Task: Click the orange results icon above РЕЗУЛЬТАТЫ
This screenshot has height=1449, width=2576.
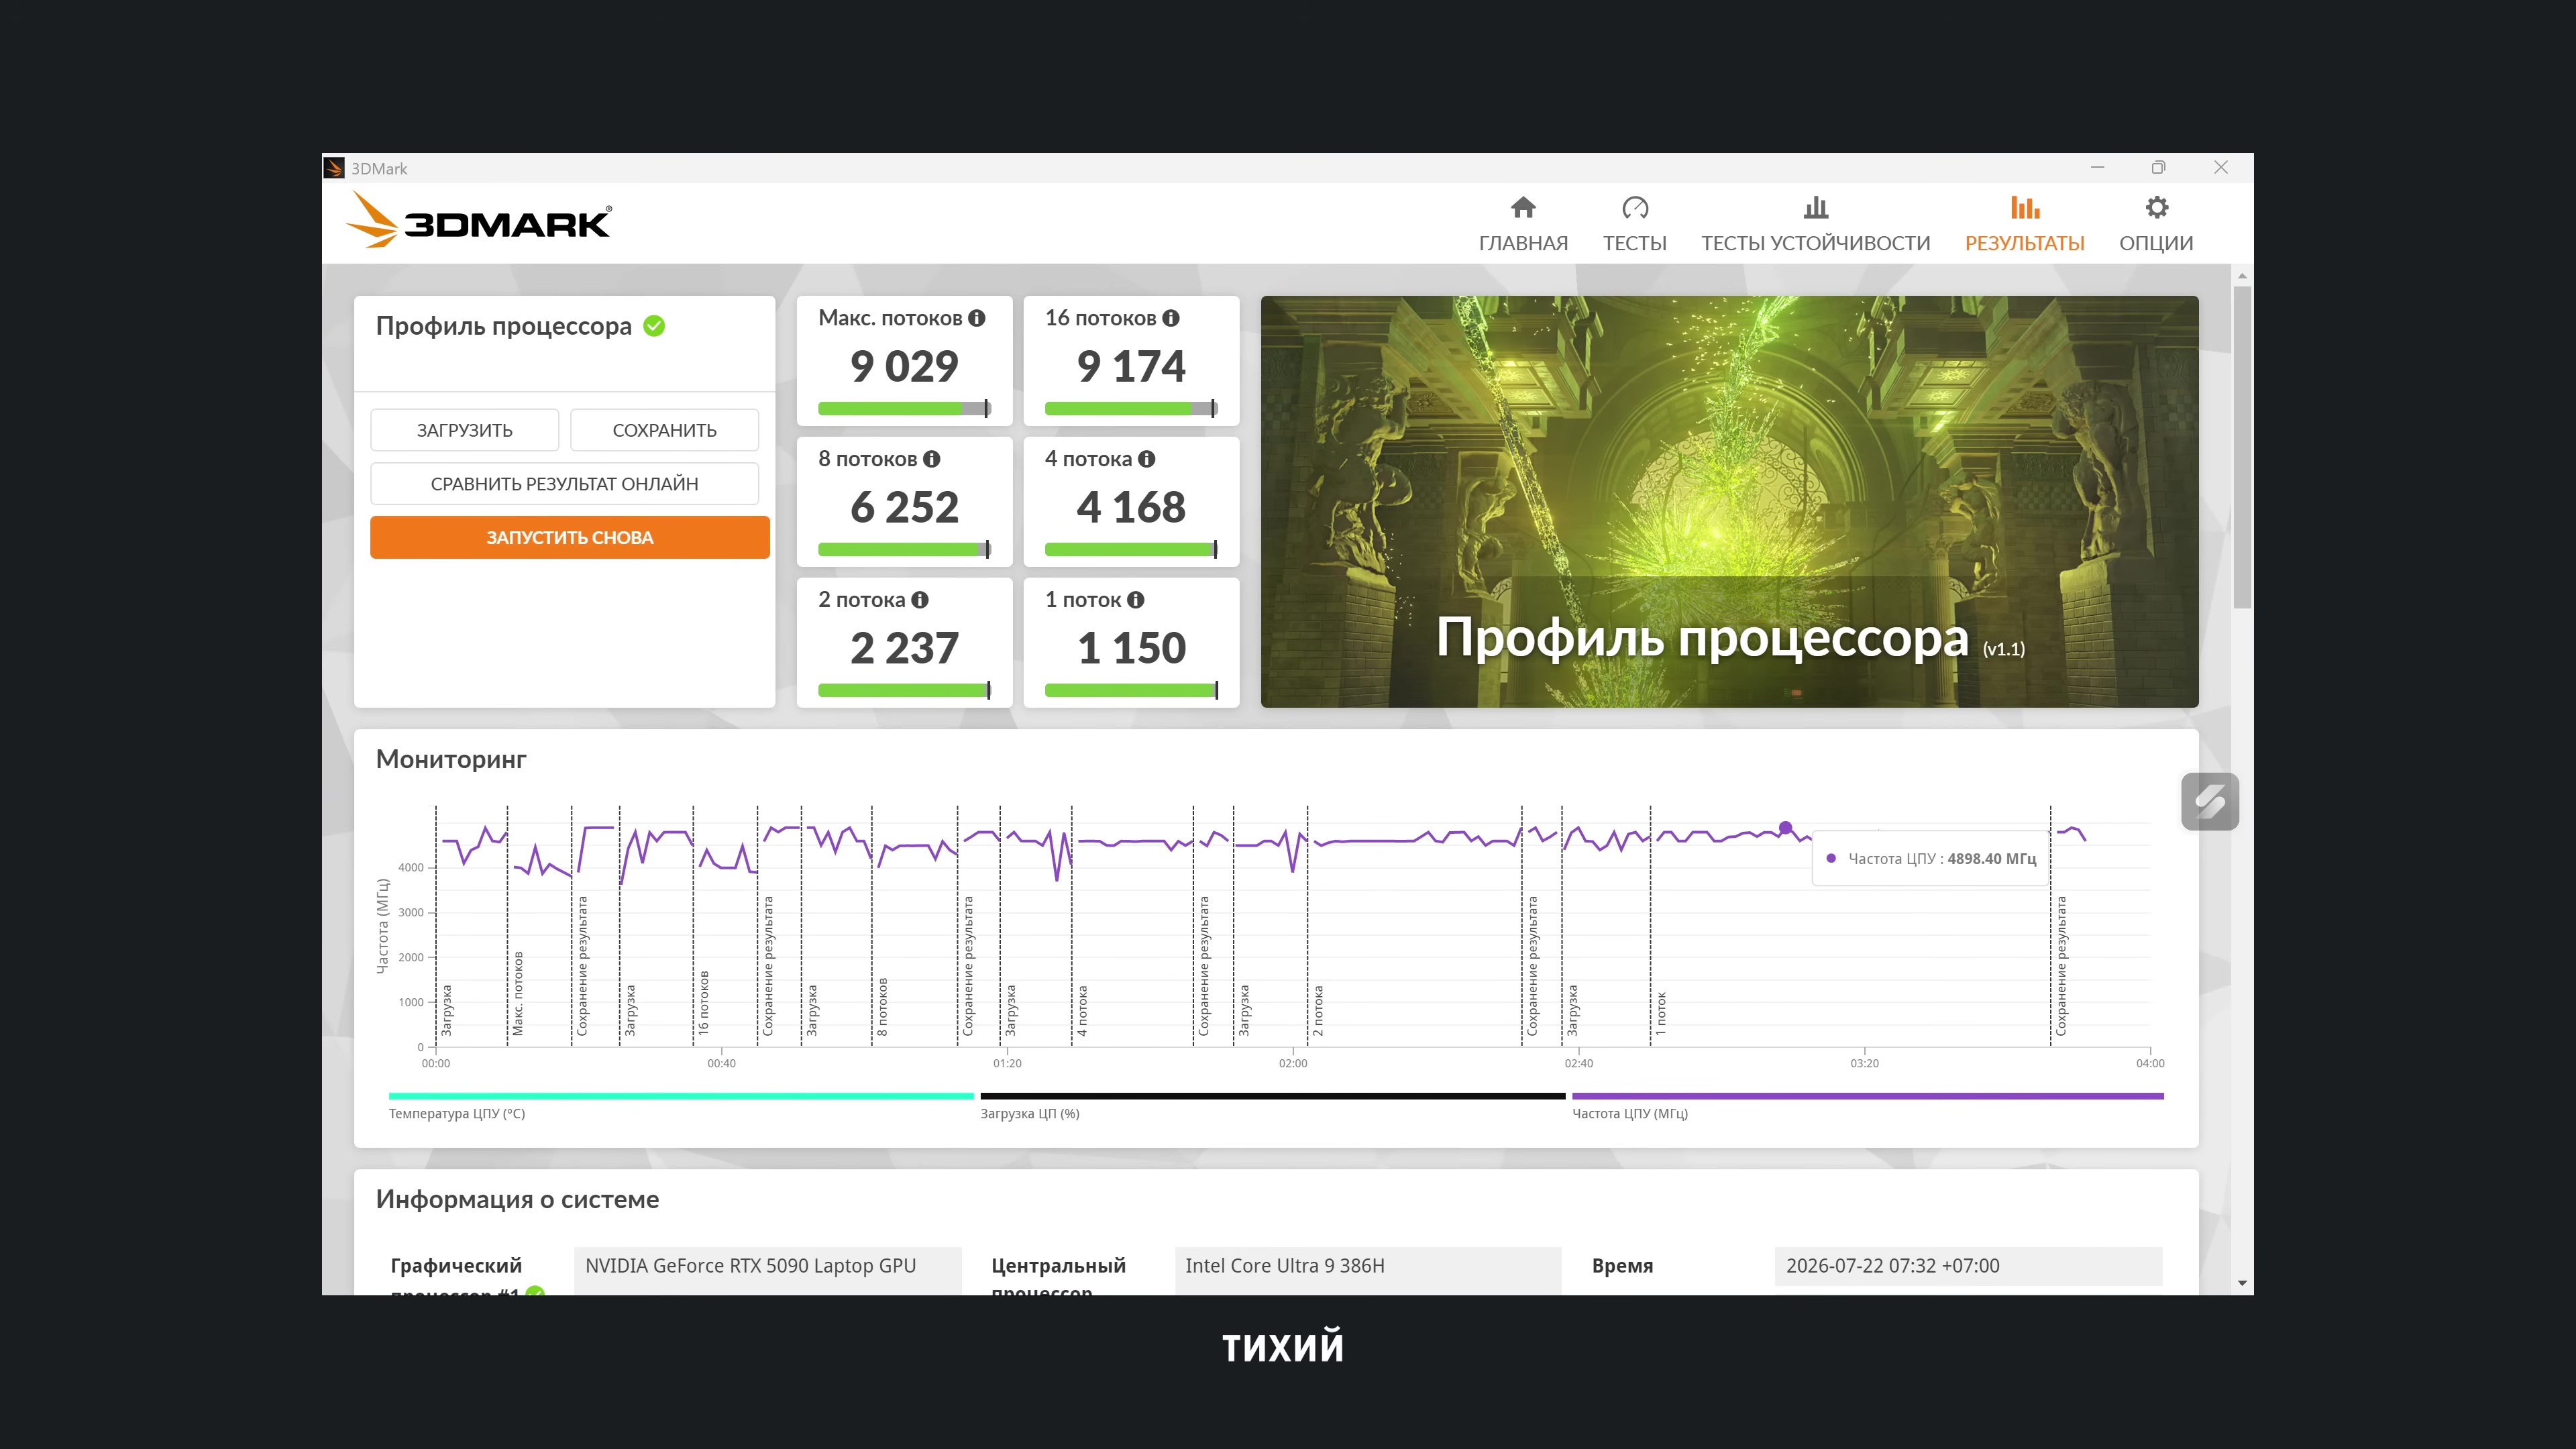Action: pos(2025,207)
